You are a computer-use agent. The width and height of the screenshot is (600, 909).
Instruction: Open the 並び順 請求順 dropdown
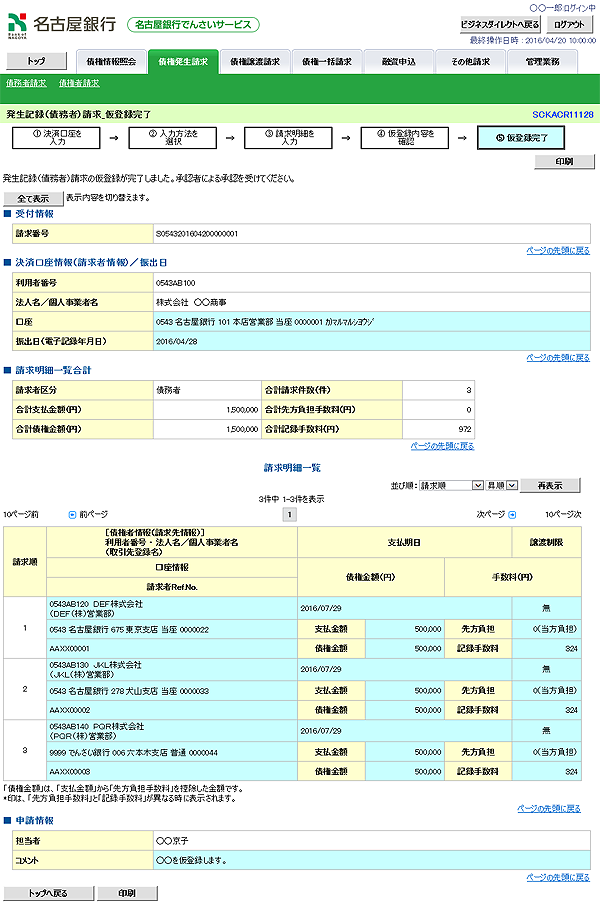click(451, 485)
